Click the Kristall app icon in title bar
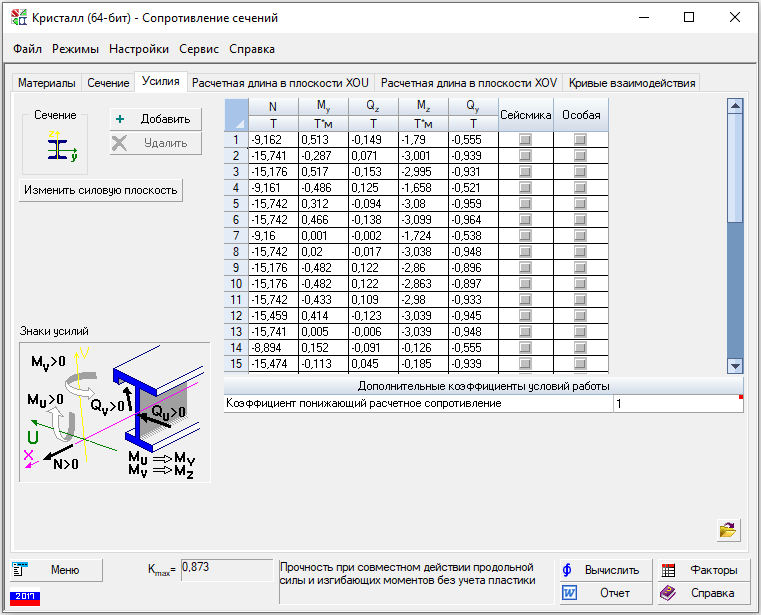761x615 pixels. click(18, 17)
